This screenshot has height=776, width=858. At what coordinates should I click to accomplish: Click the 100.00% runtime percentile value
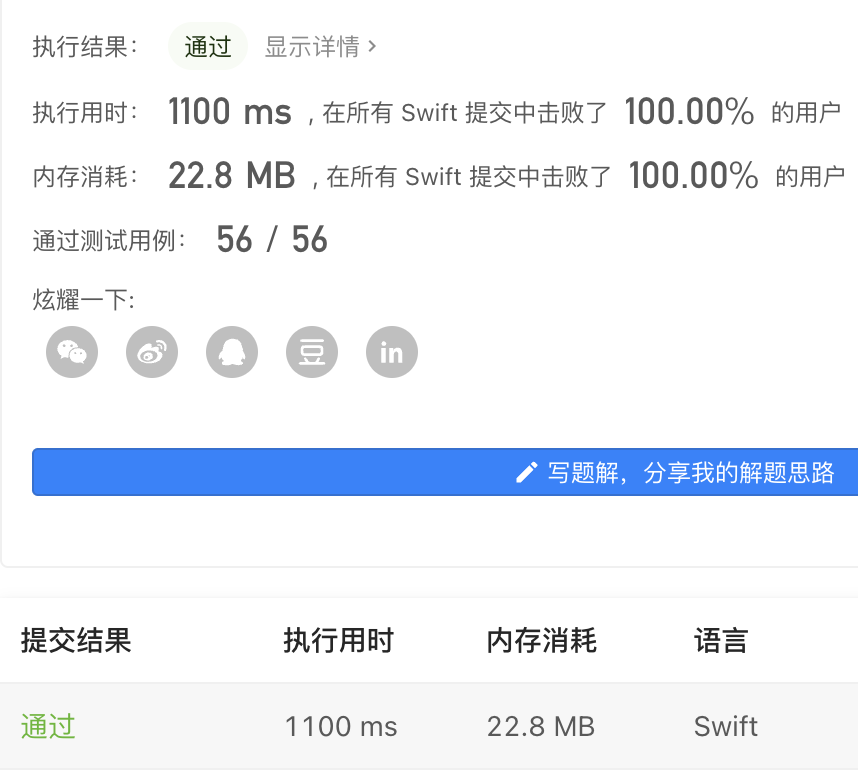pos(689,112)
